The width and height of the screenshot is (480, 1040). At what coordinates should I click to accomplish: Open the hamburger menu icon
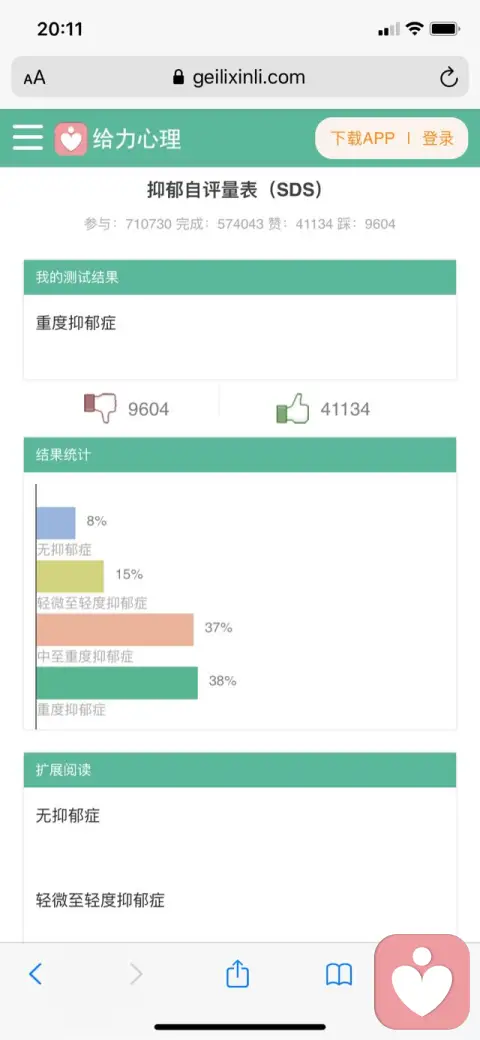28,137
